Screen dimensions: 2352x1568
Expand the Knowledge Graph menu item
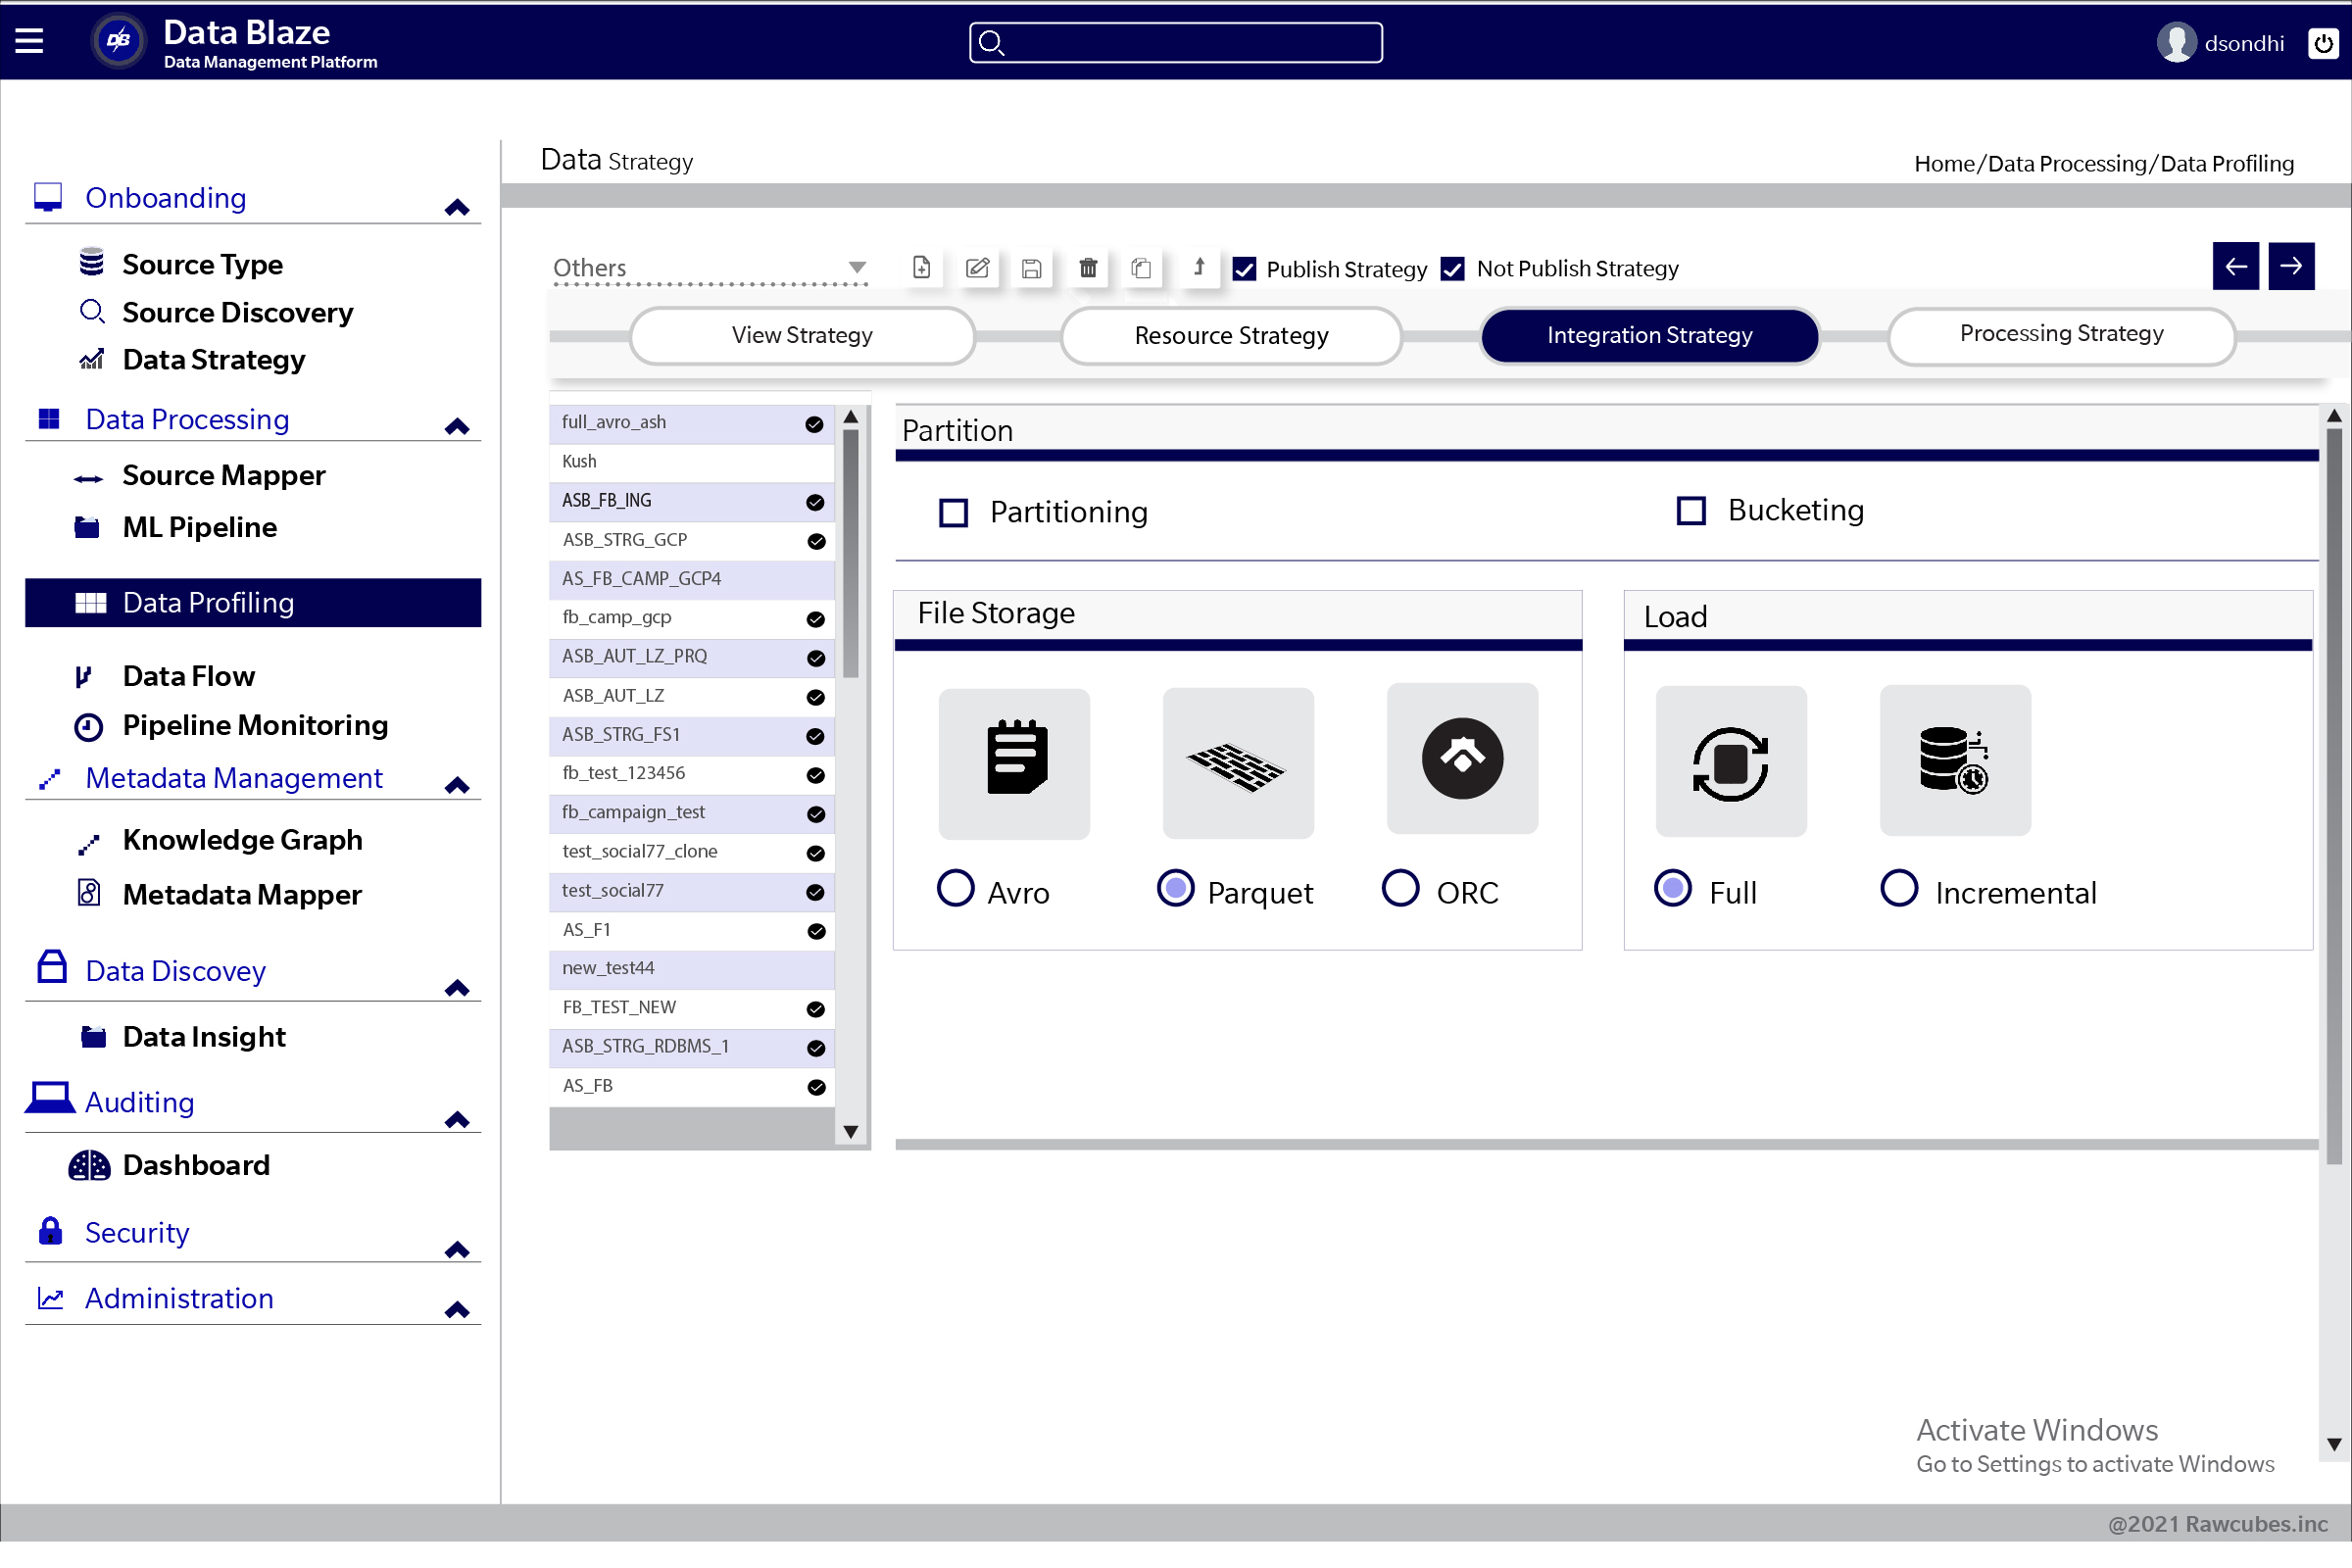(x=241, y=838)
